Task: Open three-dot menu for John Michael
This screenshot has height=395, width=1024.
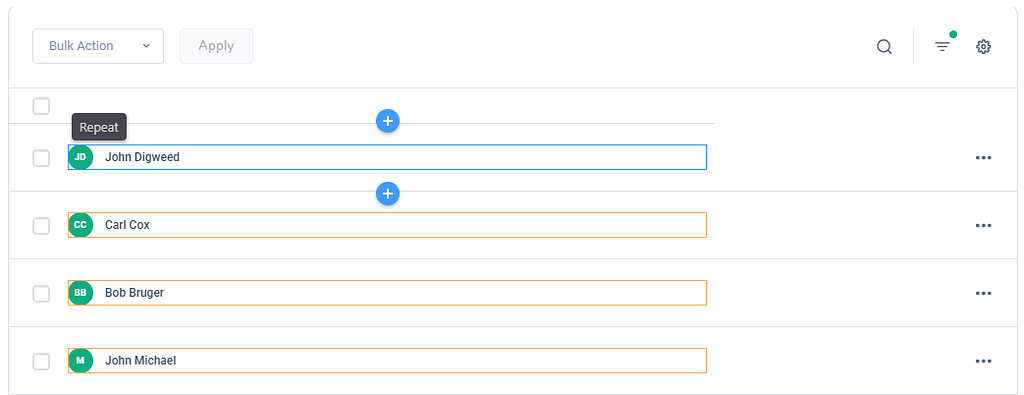Action: [x=984, y=361]
